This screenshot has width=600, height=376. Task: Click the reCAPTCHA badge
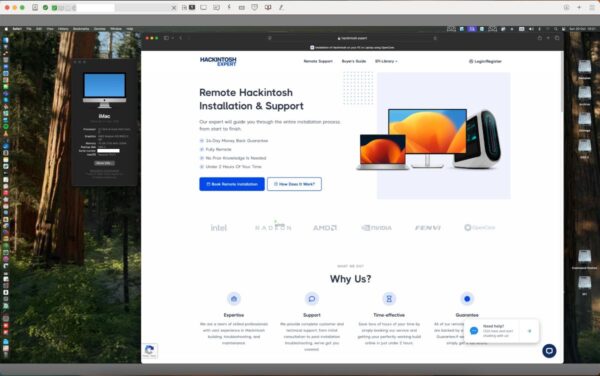pos(150,350)
